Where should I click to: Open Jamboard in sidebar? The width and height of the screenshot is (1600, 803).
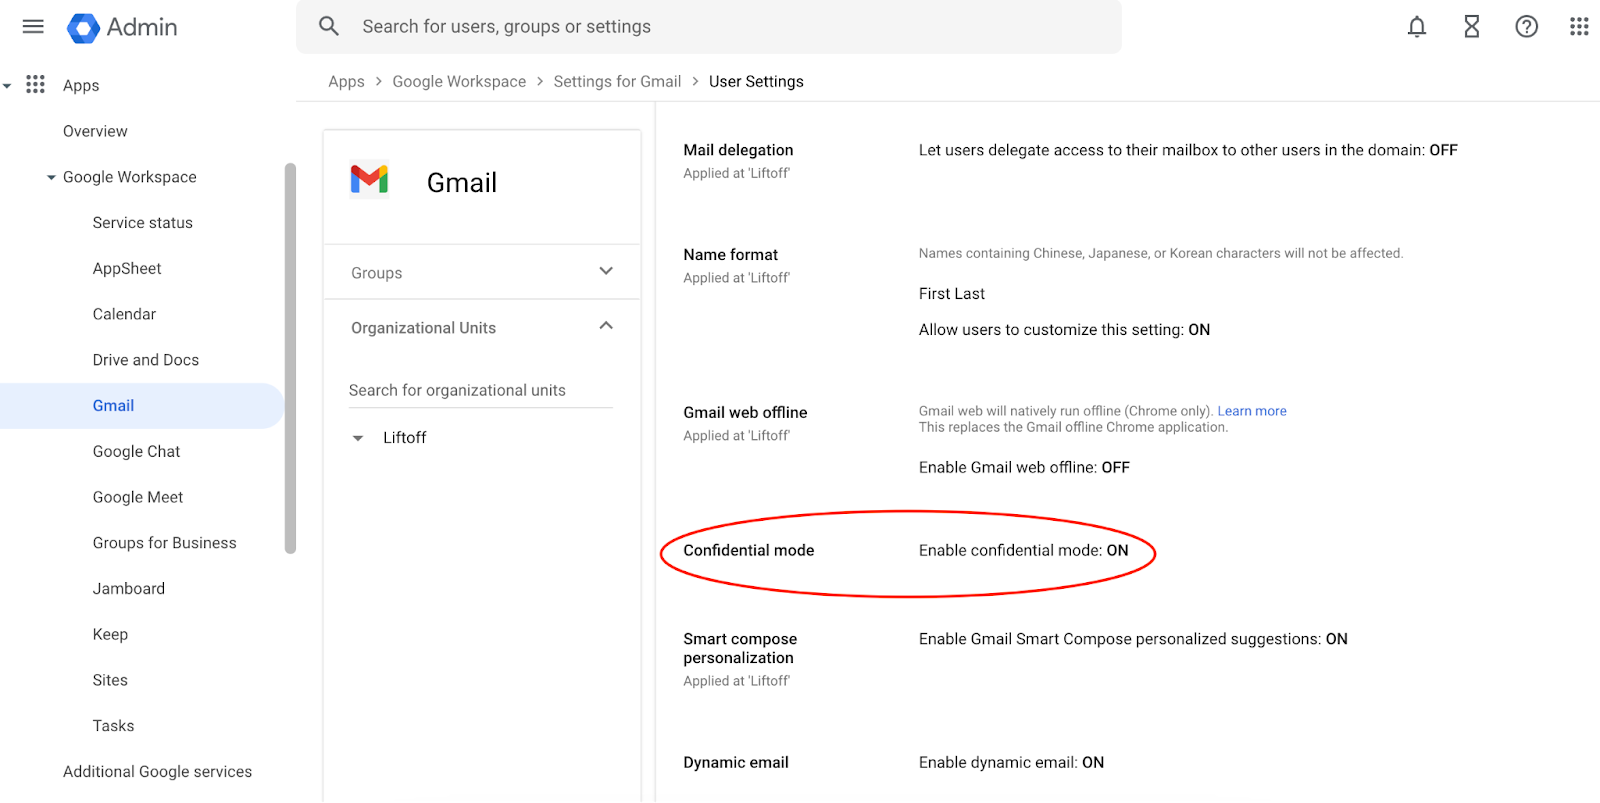pyautogui.click(x=128, y=589)
